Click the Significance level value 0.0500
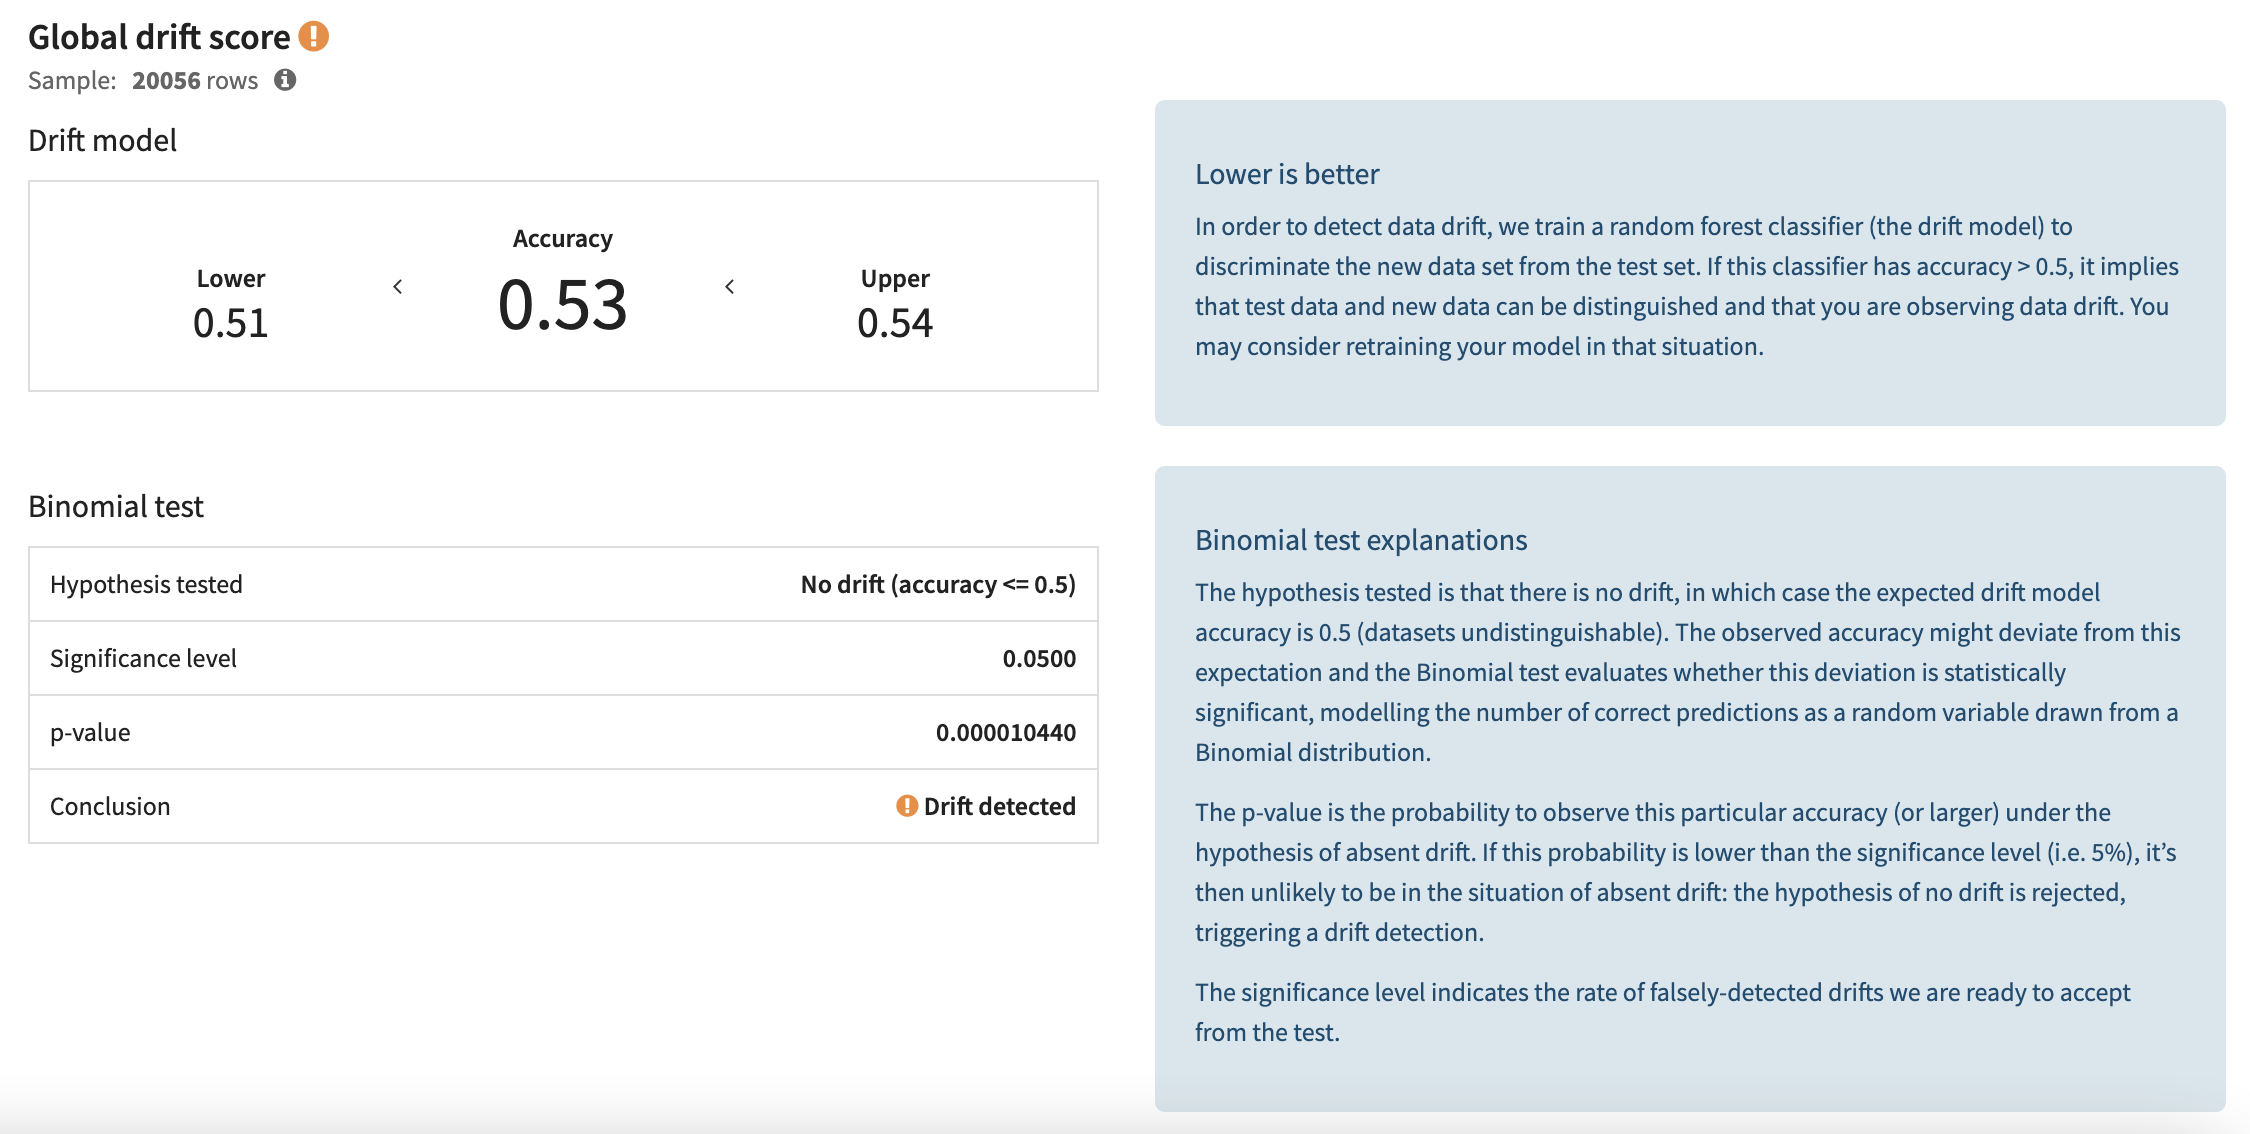The image size is (2250, 1134). click(1040, 658)
